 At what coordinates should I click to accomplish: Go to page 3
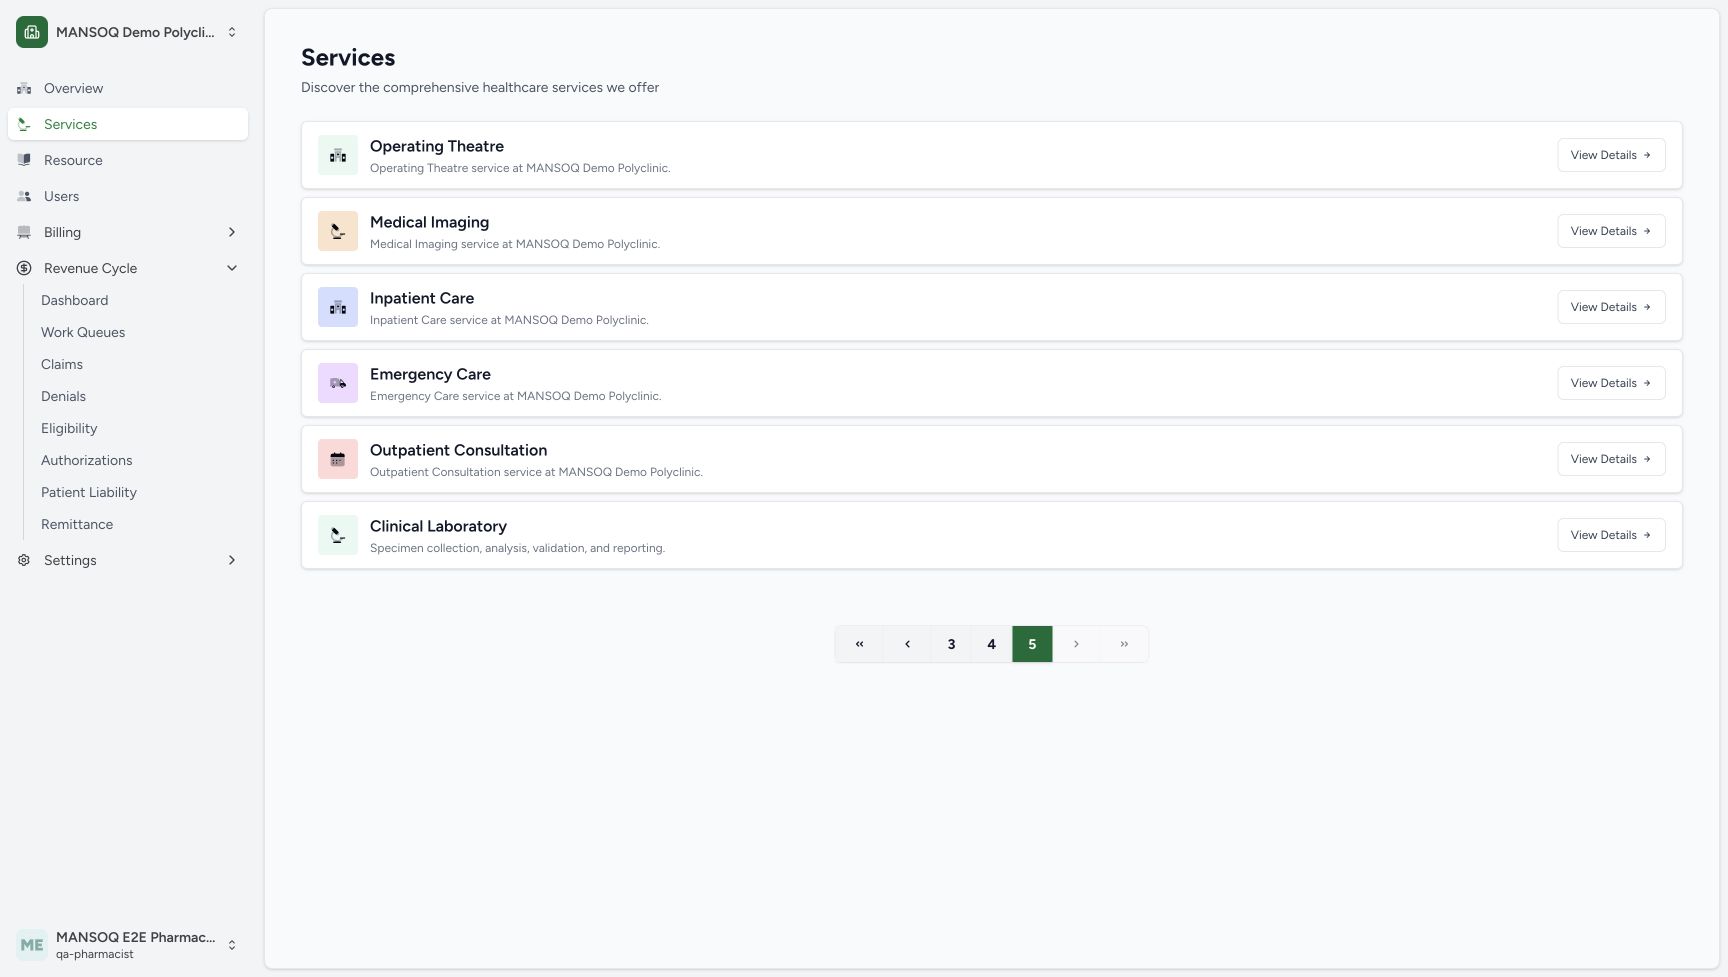951,644
